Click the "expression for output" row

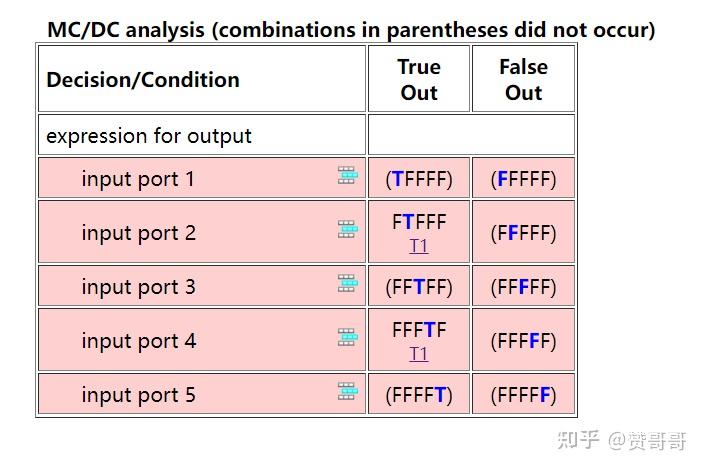149,135
